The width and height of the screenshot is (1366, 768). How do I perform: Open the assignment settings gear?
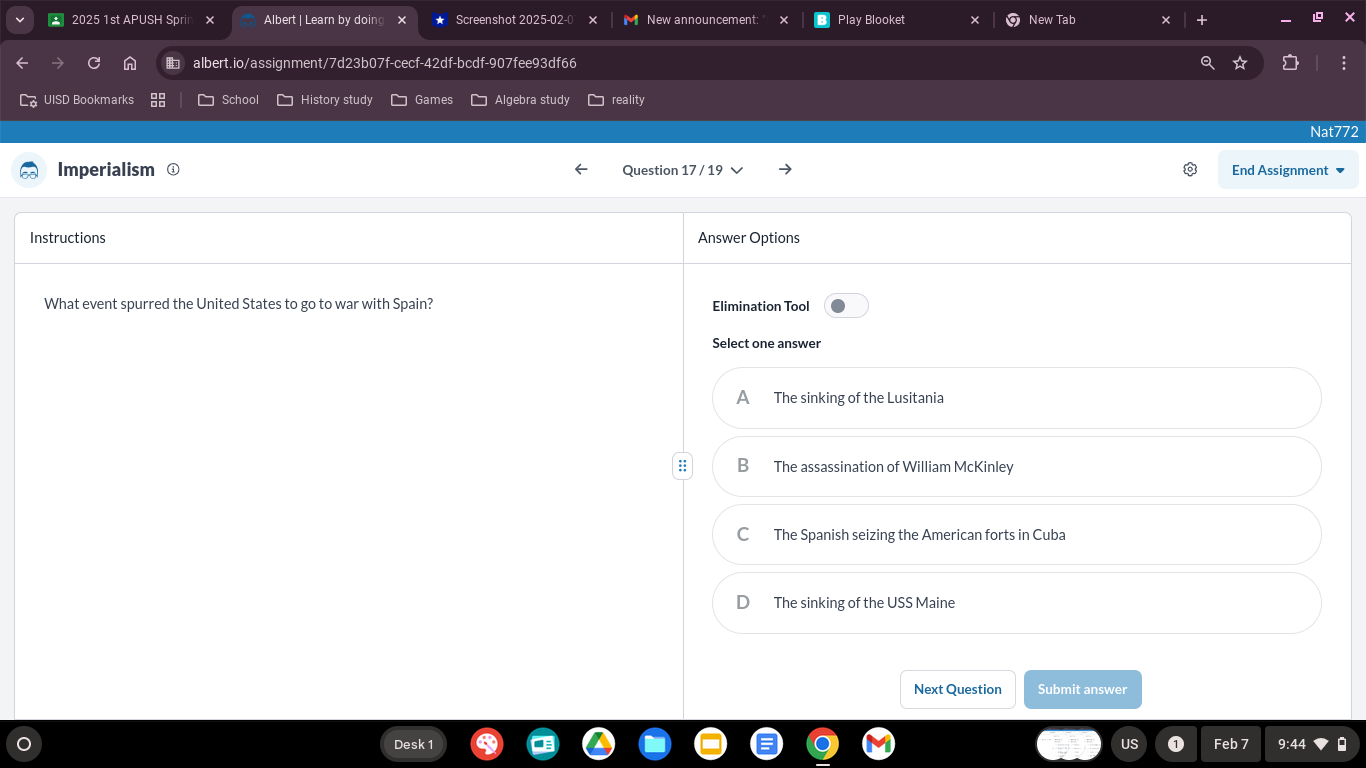point(1190,170)
